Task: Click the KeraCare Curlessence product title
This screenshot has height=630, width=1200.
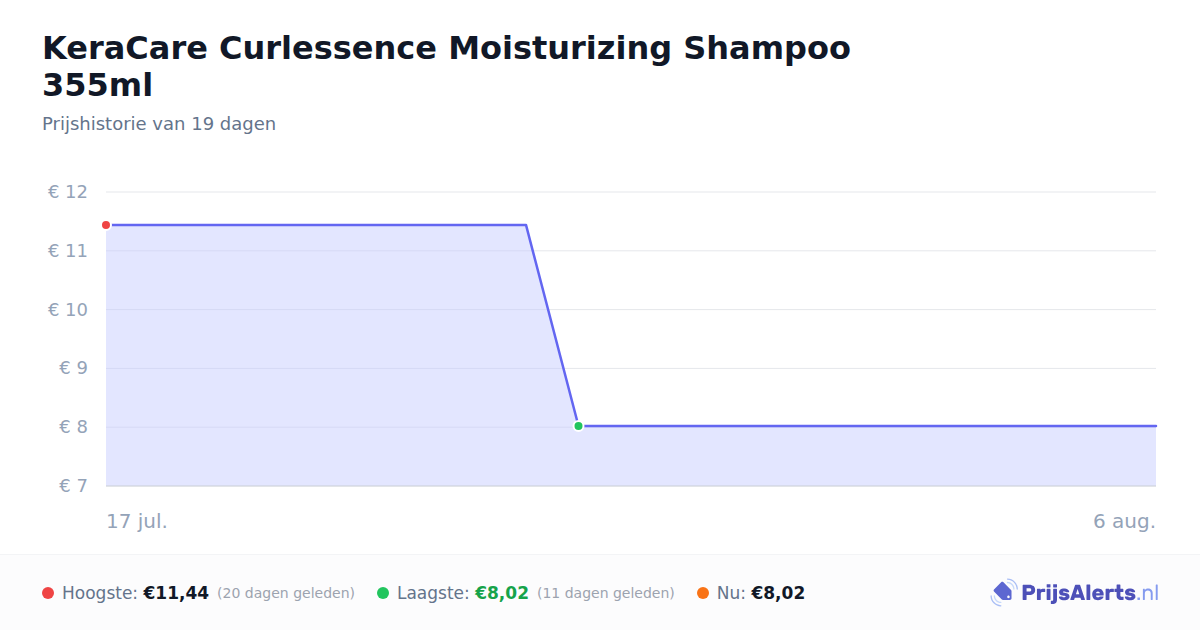Action: 446,66
